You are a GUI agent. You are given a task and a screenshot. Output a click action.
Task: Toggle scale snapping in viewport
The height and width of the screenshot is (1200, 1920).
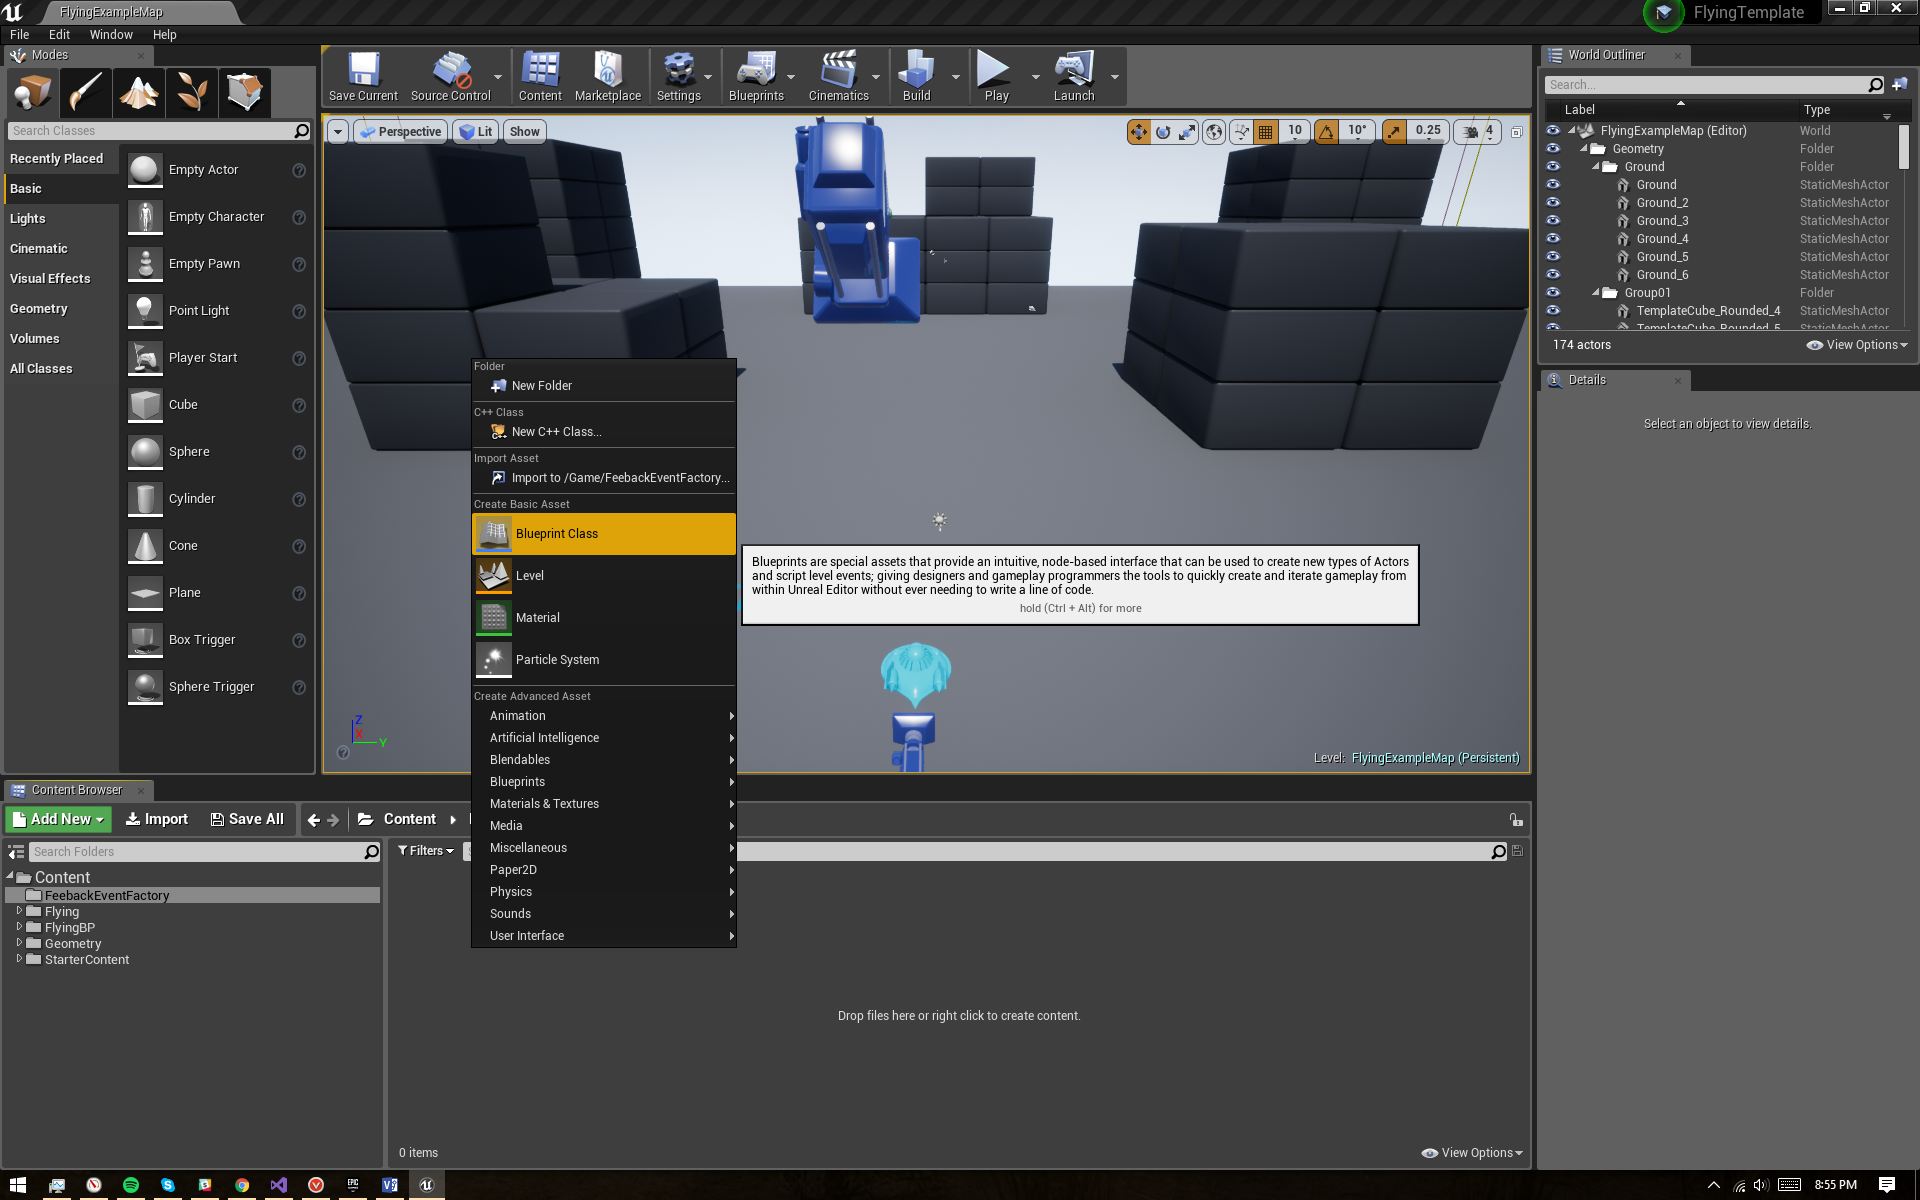point(1394,132)
